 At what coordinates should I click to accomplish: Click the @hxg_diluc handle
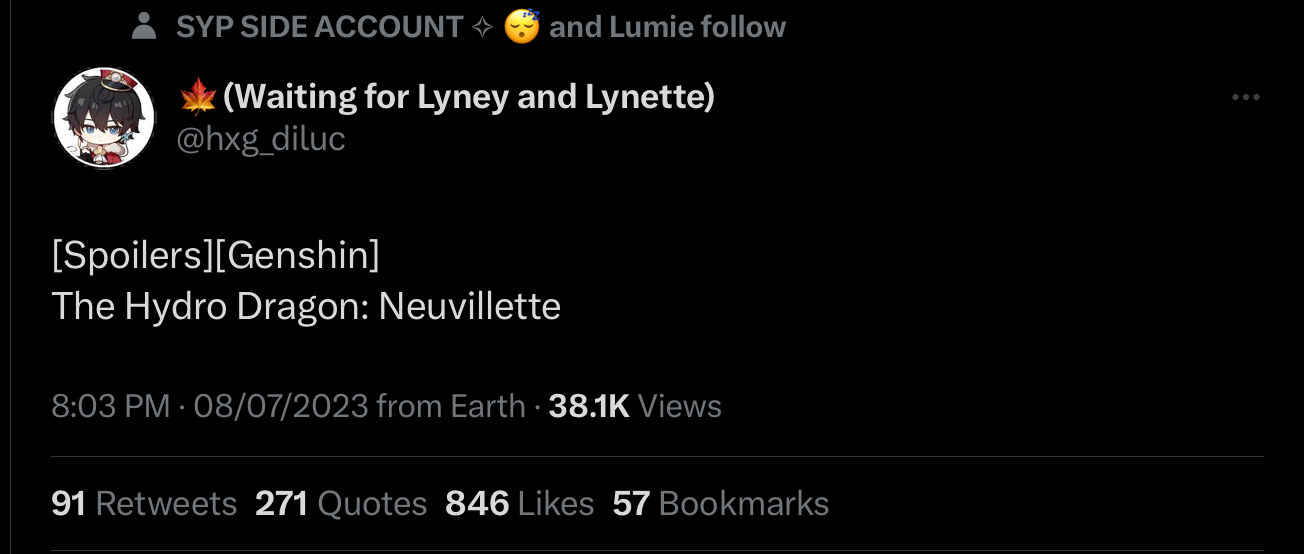click(260, 138)
